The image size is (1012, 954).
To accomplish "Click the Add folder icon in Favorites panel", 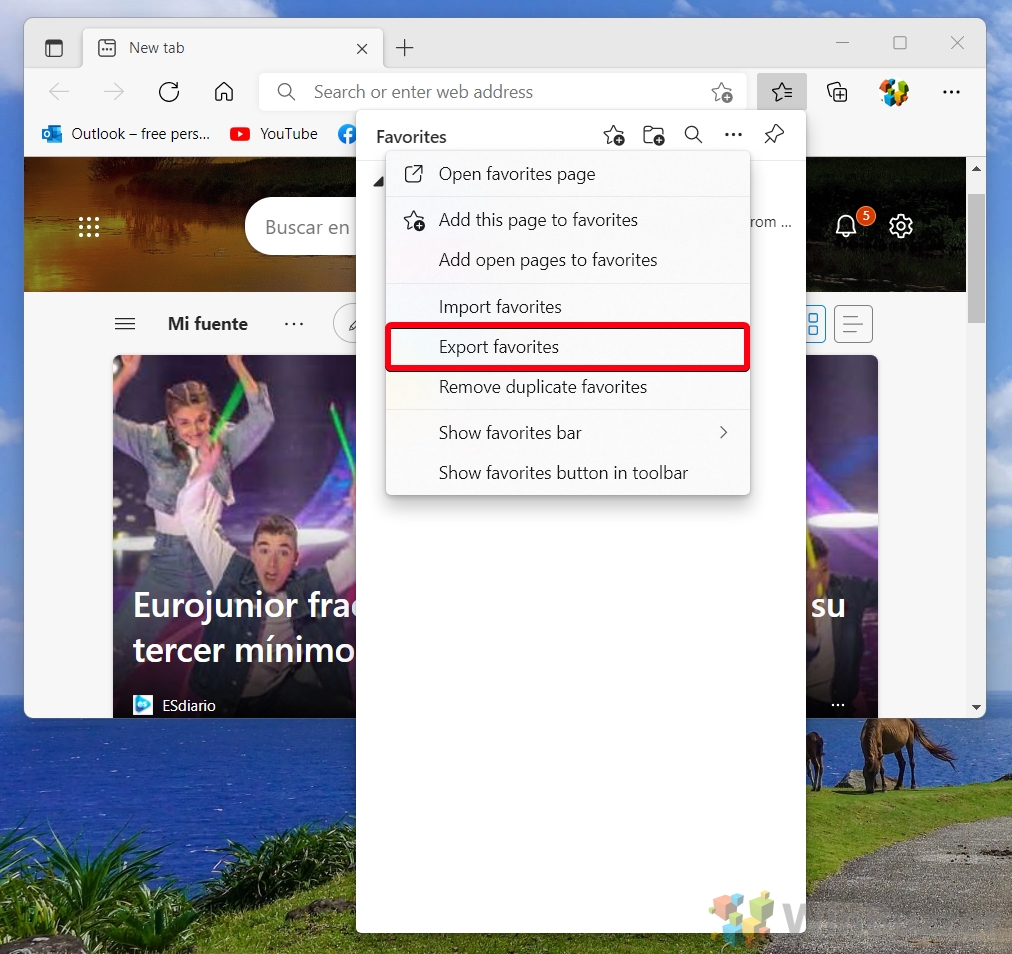I will coord(653,135).
